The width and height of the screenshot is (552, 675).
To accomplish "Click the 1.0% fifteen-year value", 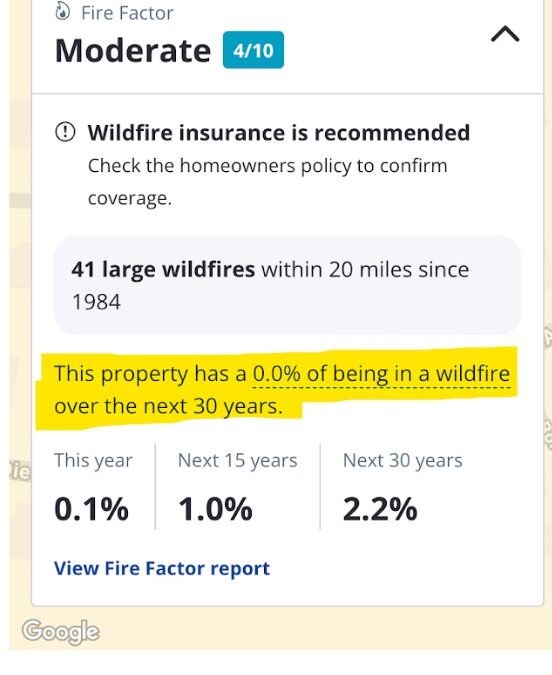I will 215,509.
